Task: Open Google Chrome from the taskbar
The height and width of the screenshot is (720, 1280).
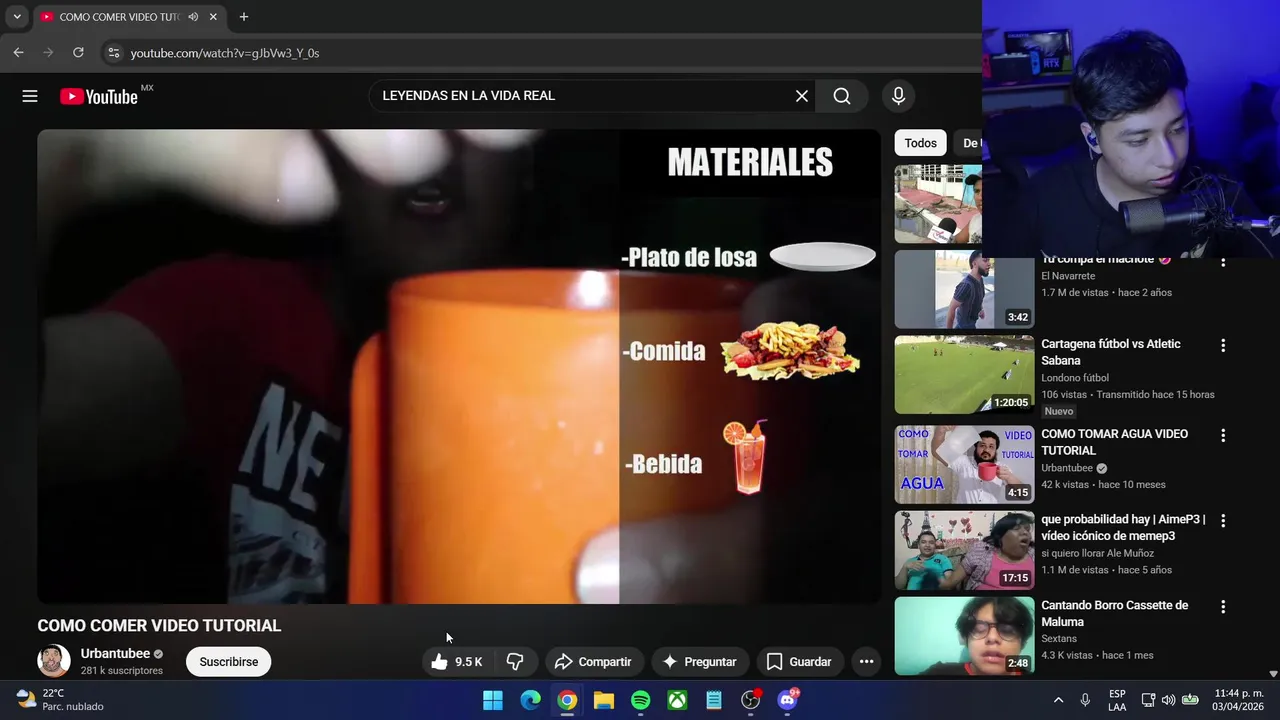Action: (567, 700)
